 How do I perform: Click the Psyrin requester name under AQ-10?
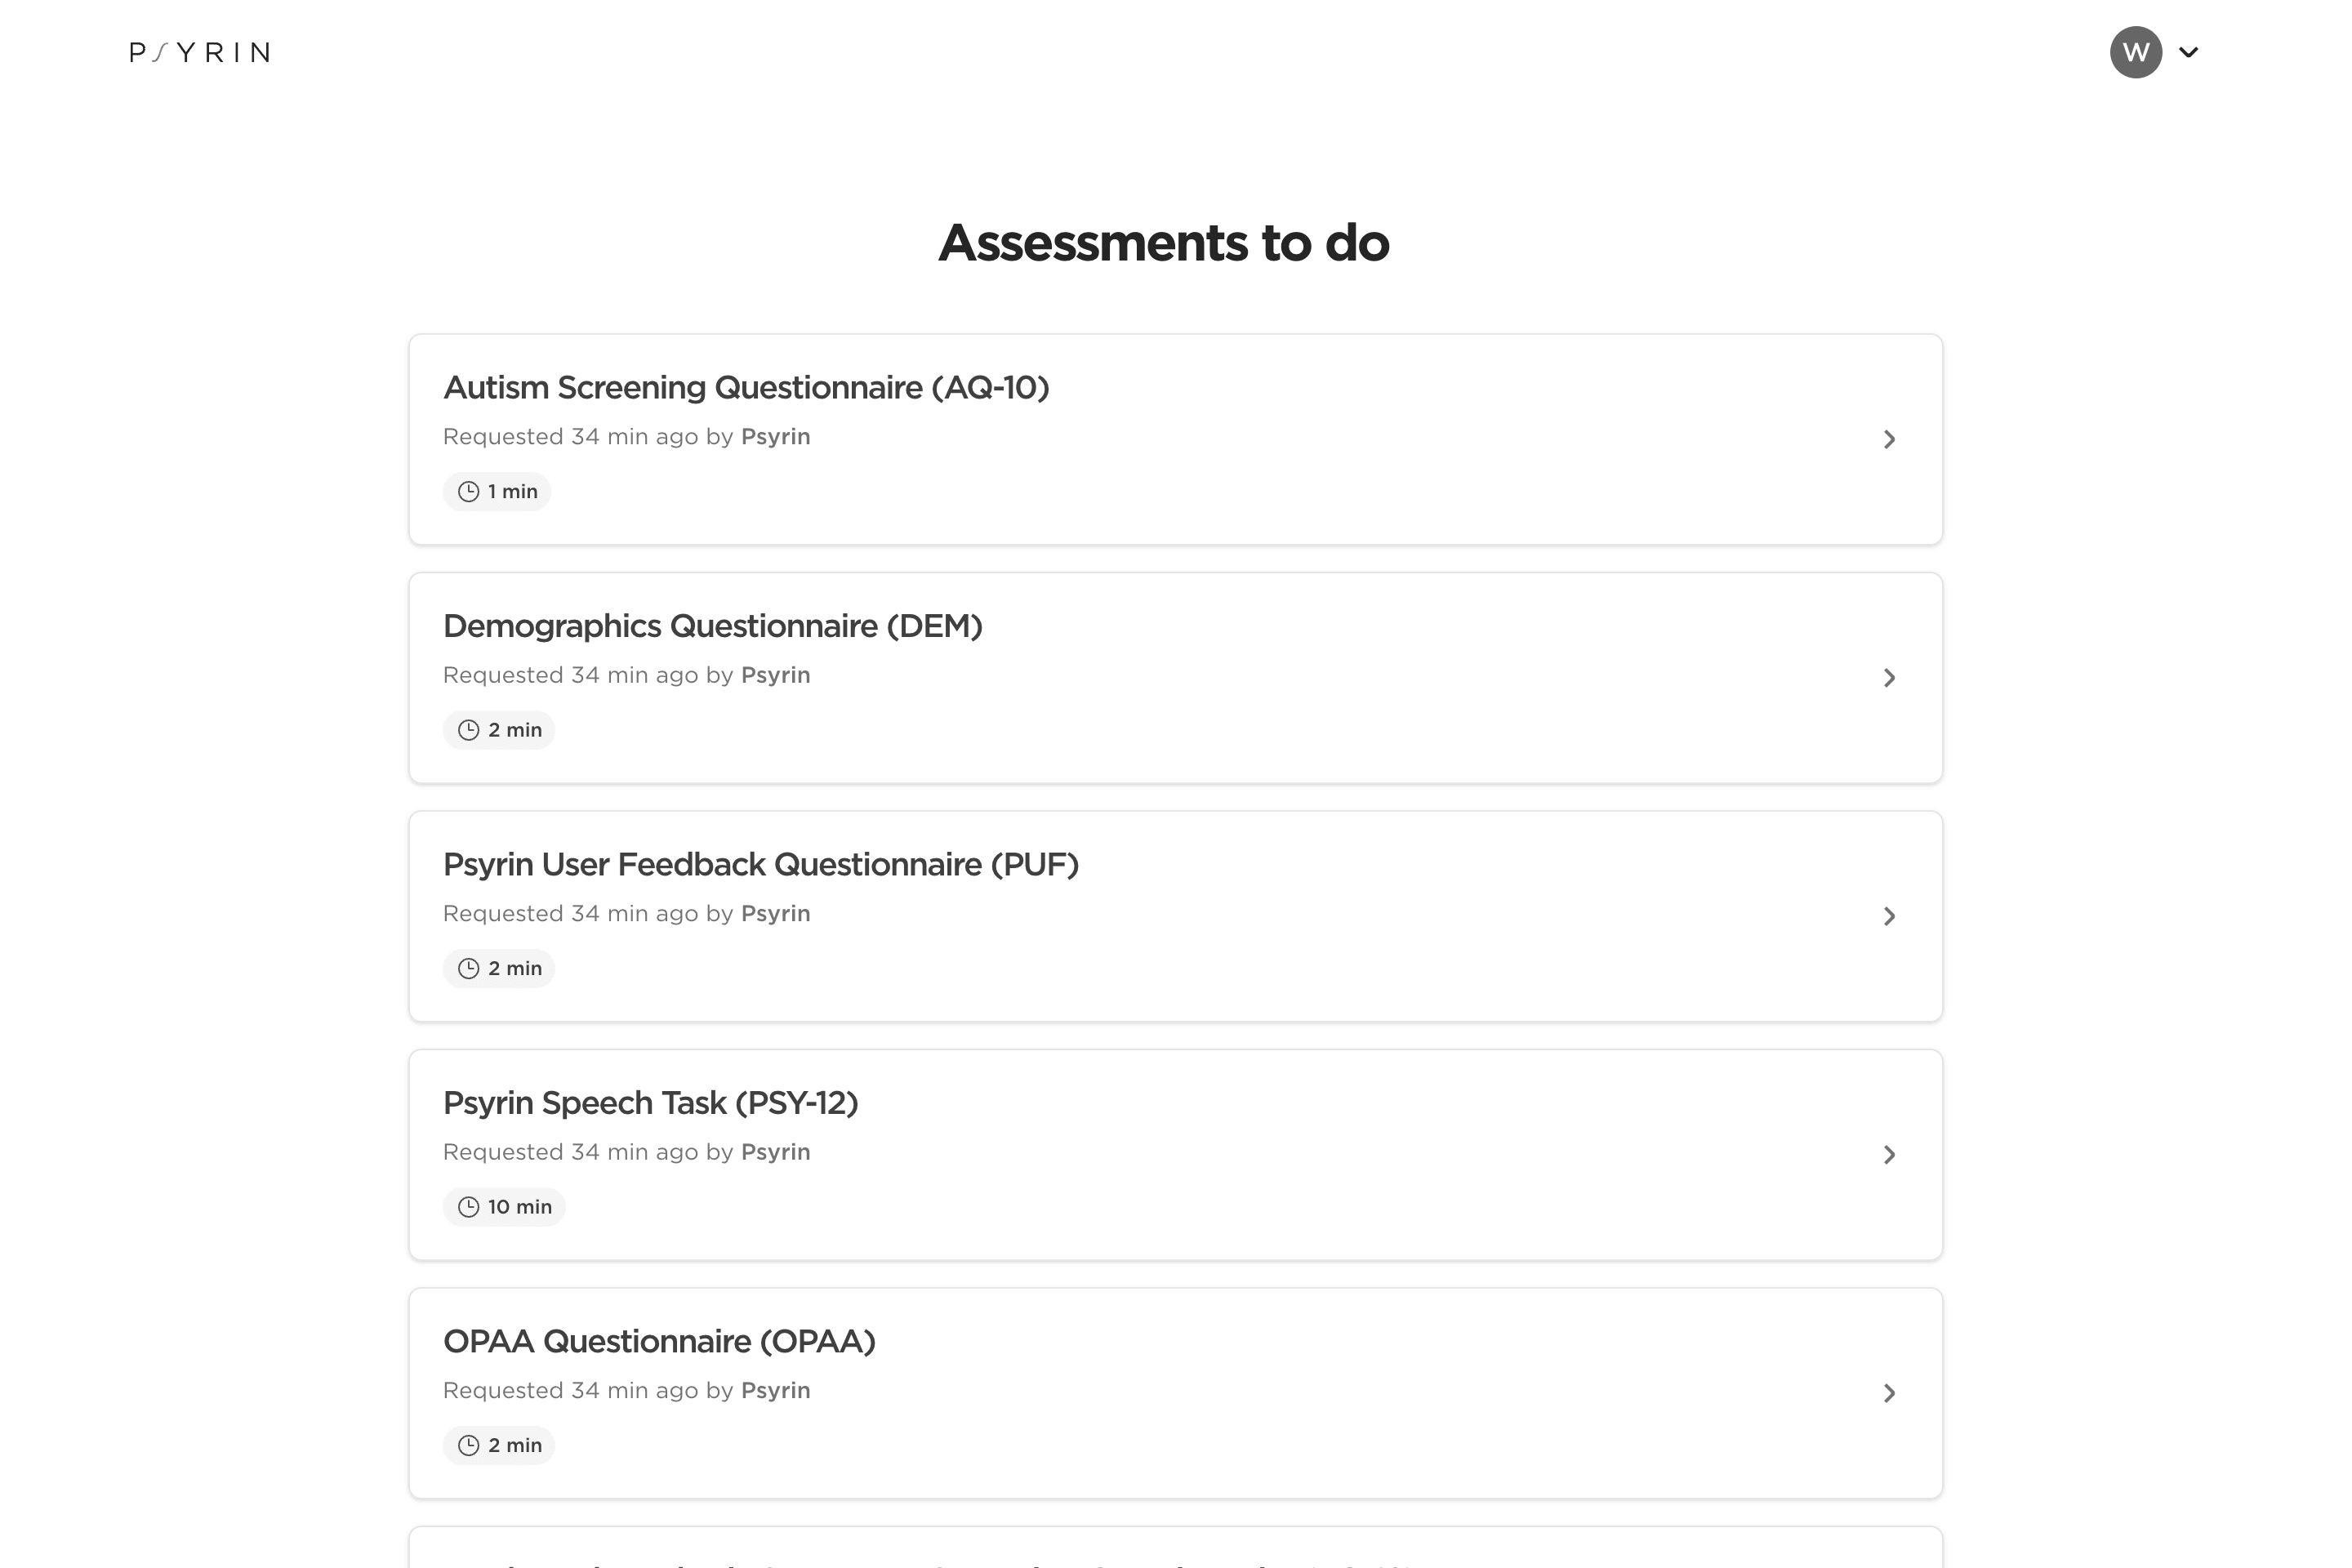click(x=776, y=437)
